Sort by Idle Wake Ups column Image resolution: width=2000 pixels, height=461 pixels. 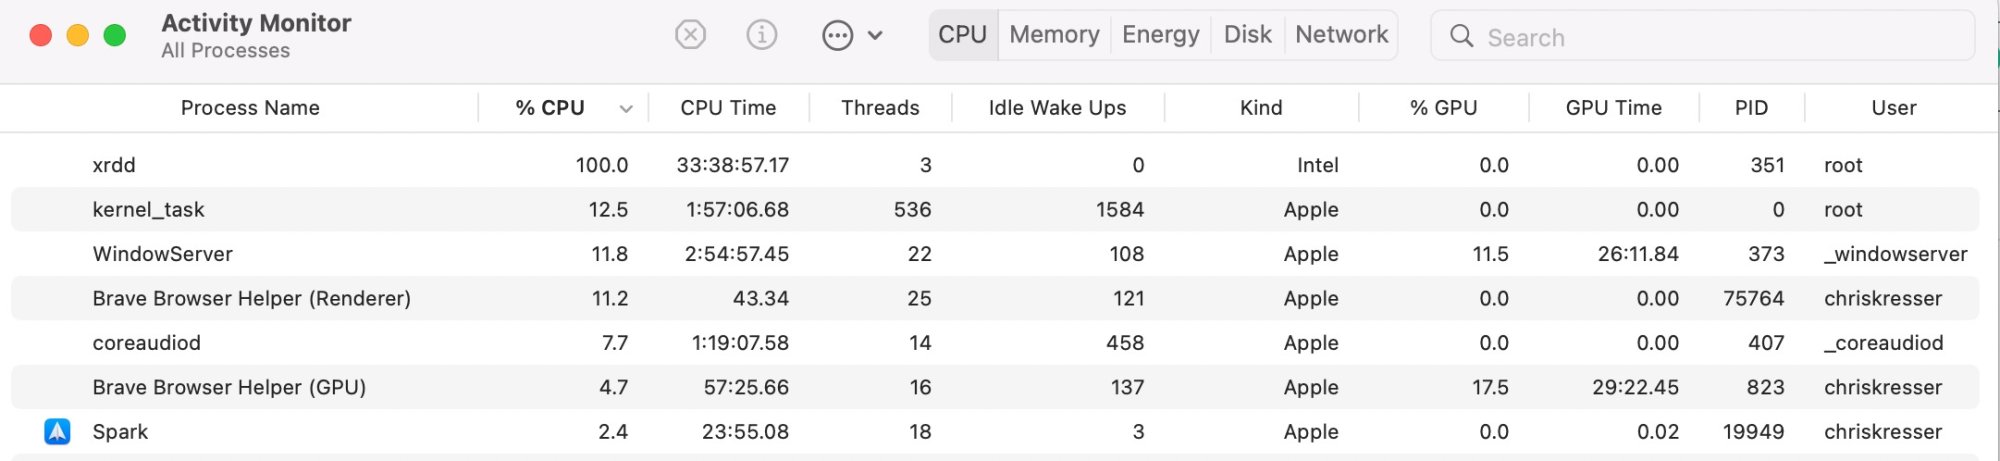[x=1057, y=108]
